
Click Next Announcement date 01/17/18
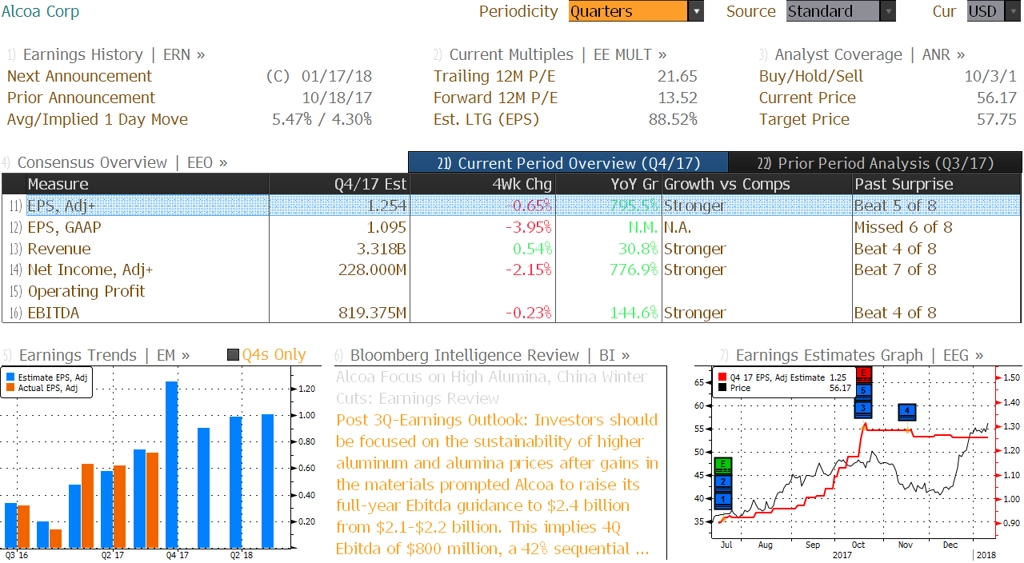coord(336,76)
